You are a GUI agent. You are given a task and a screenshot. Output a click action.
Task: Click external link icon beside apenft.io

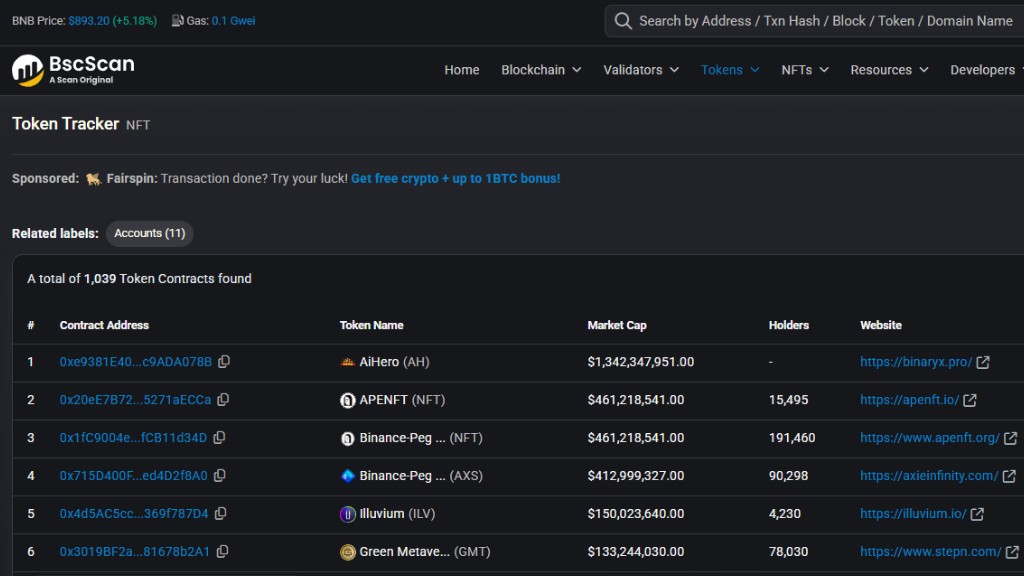(x=970, y=400)
